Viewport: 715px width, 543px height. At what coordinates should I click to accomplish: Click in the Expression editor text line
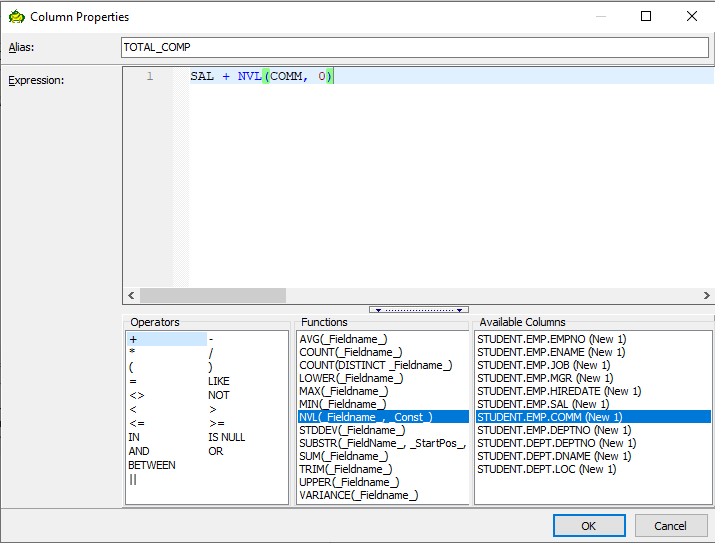(451, 76)
